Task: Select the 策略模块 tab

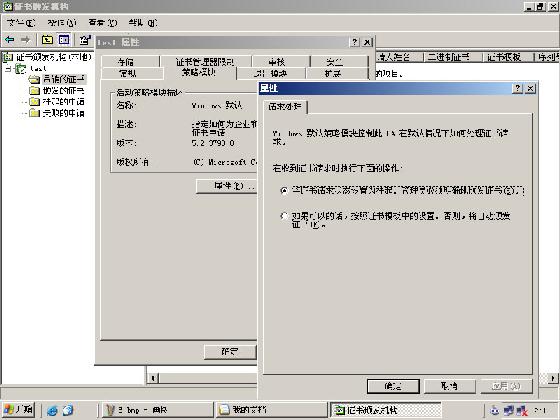Action: [199, 72]
